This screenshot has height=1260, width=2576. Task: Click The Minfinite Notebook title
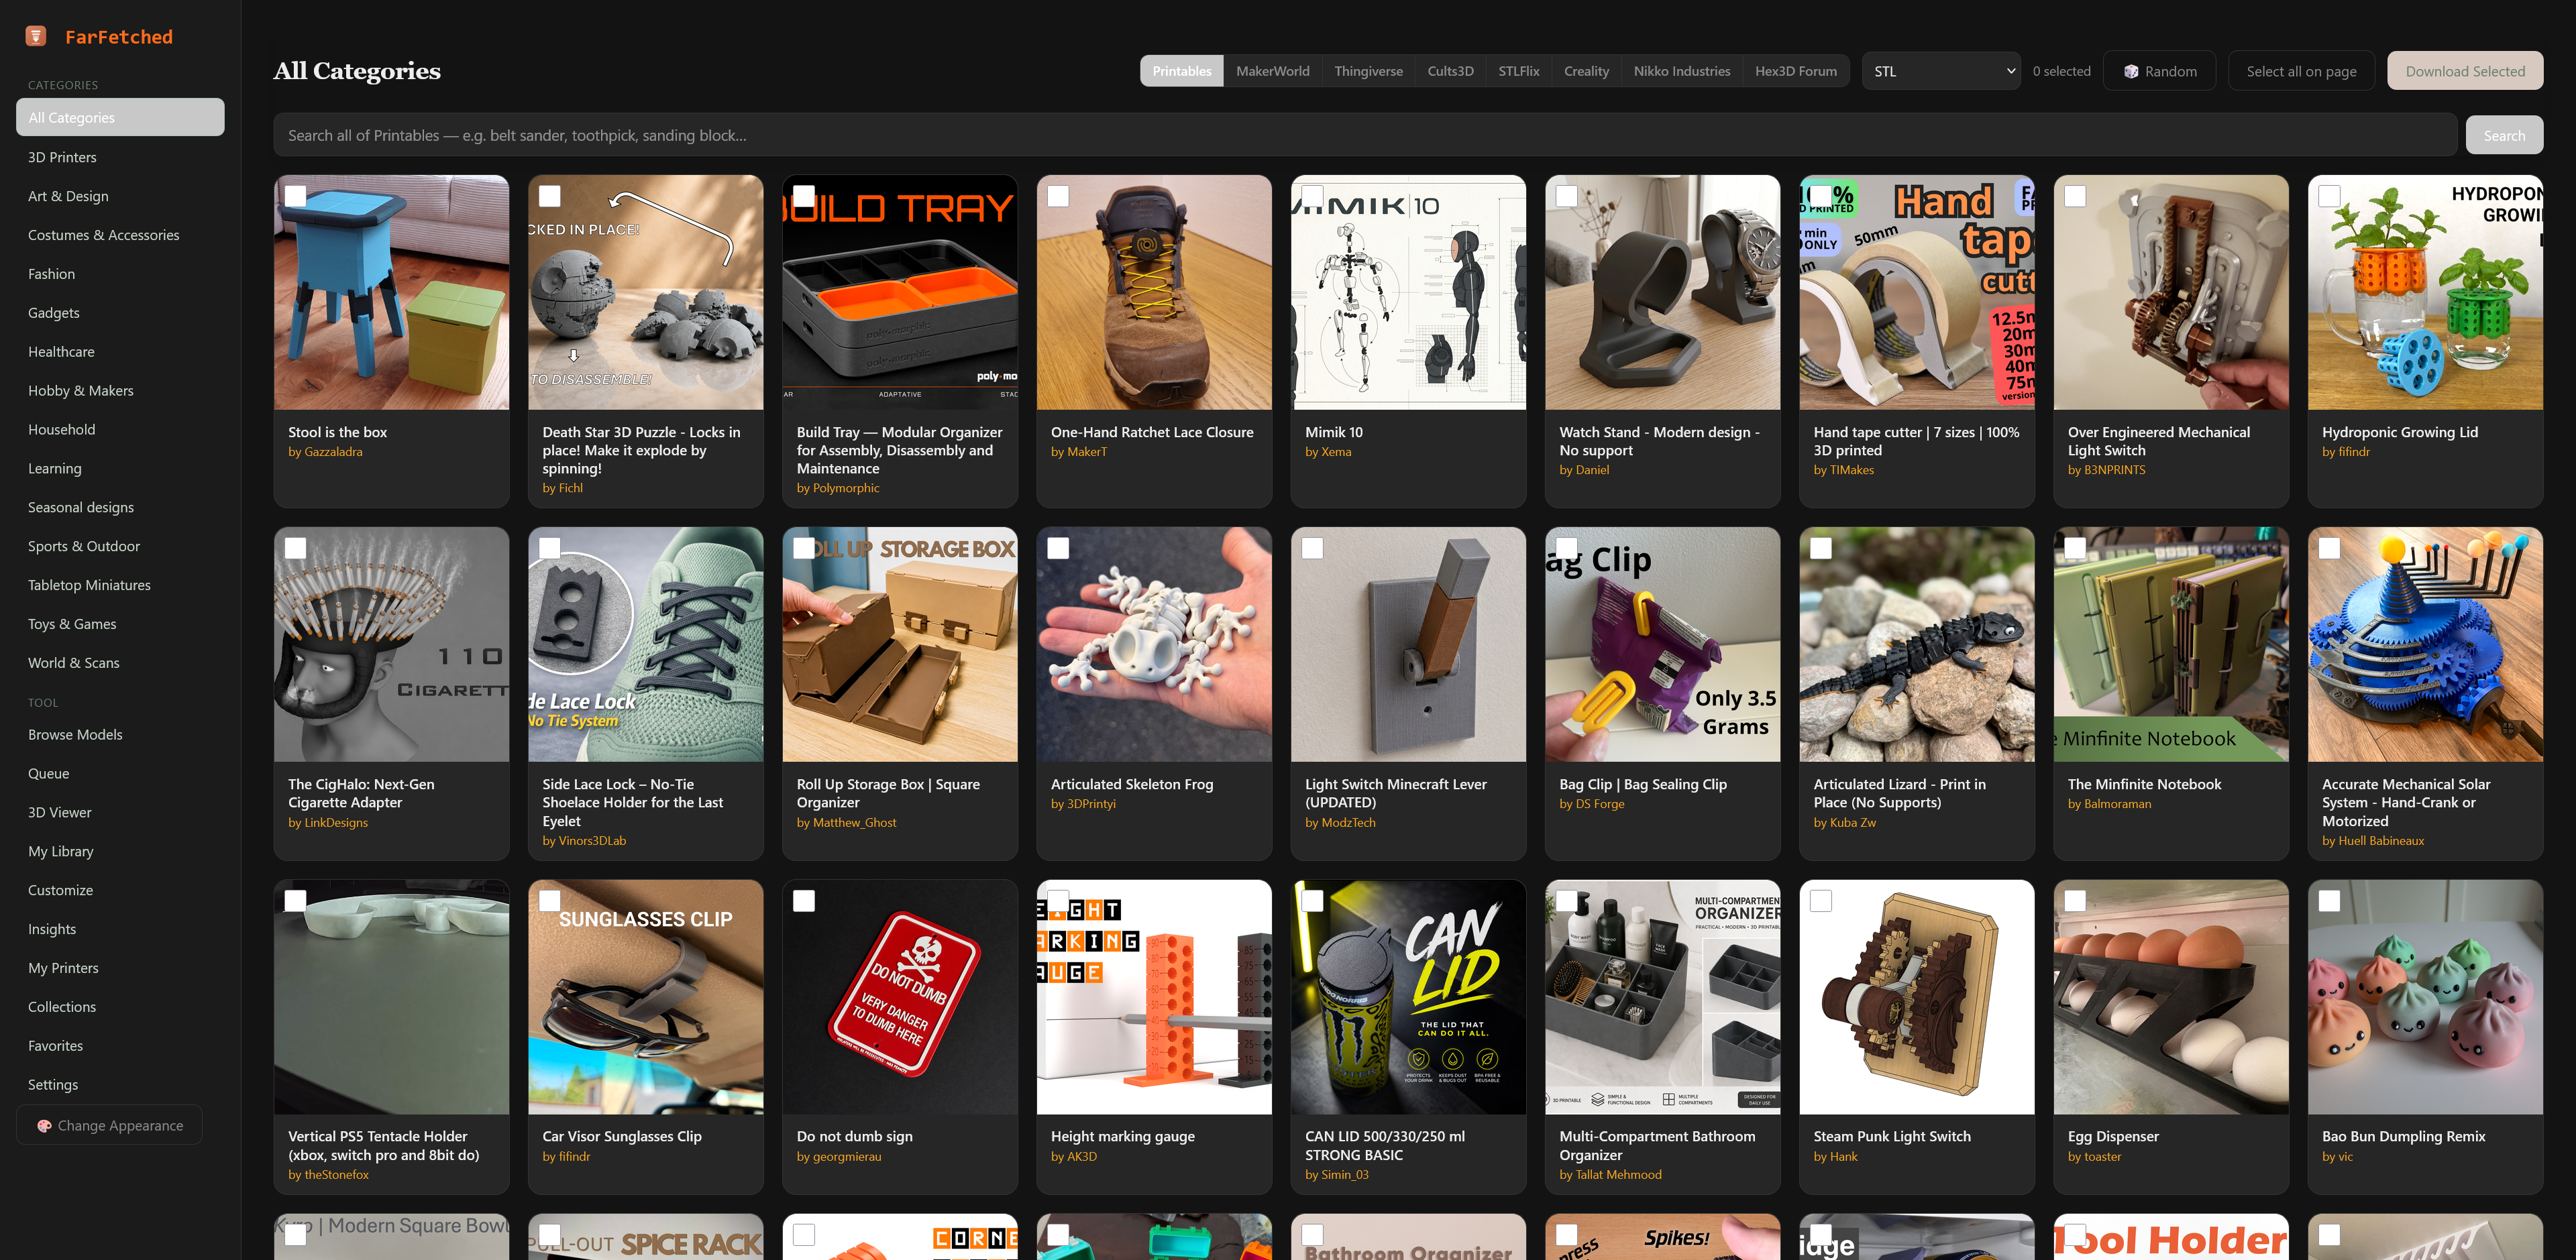[2144, 784]
